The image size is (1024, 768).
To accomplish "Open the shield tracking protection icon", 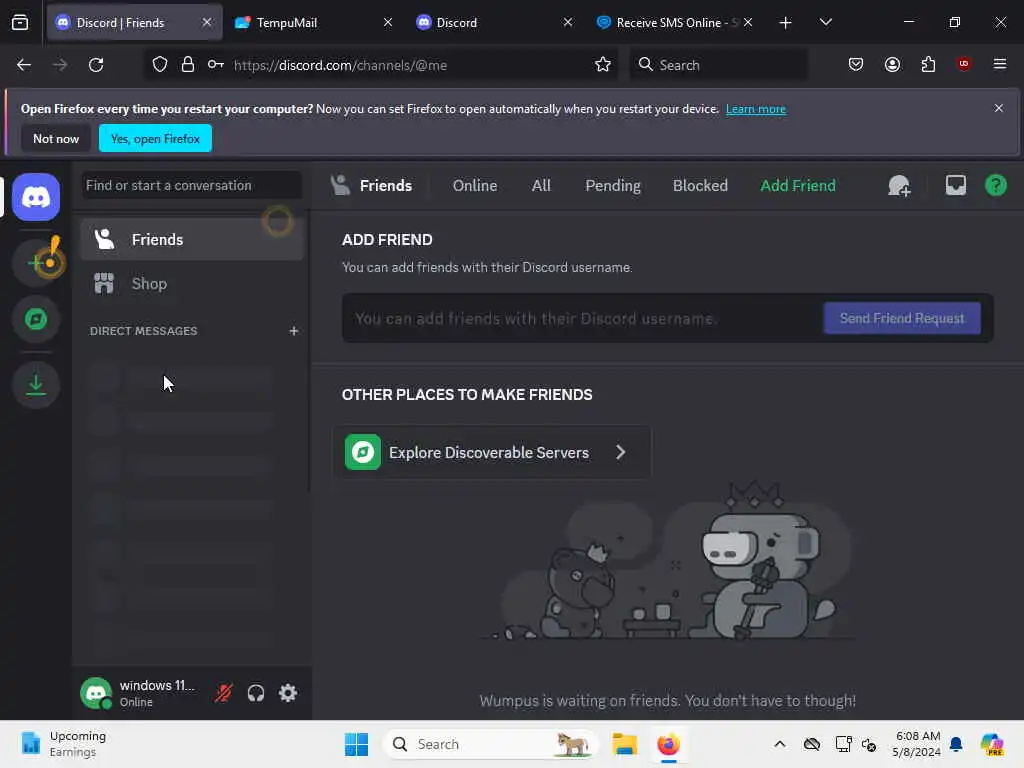I will [x=160, y=65].
